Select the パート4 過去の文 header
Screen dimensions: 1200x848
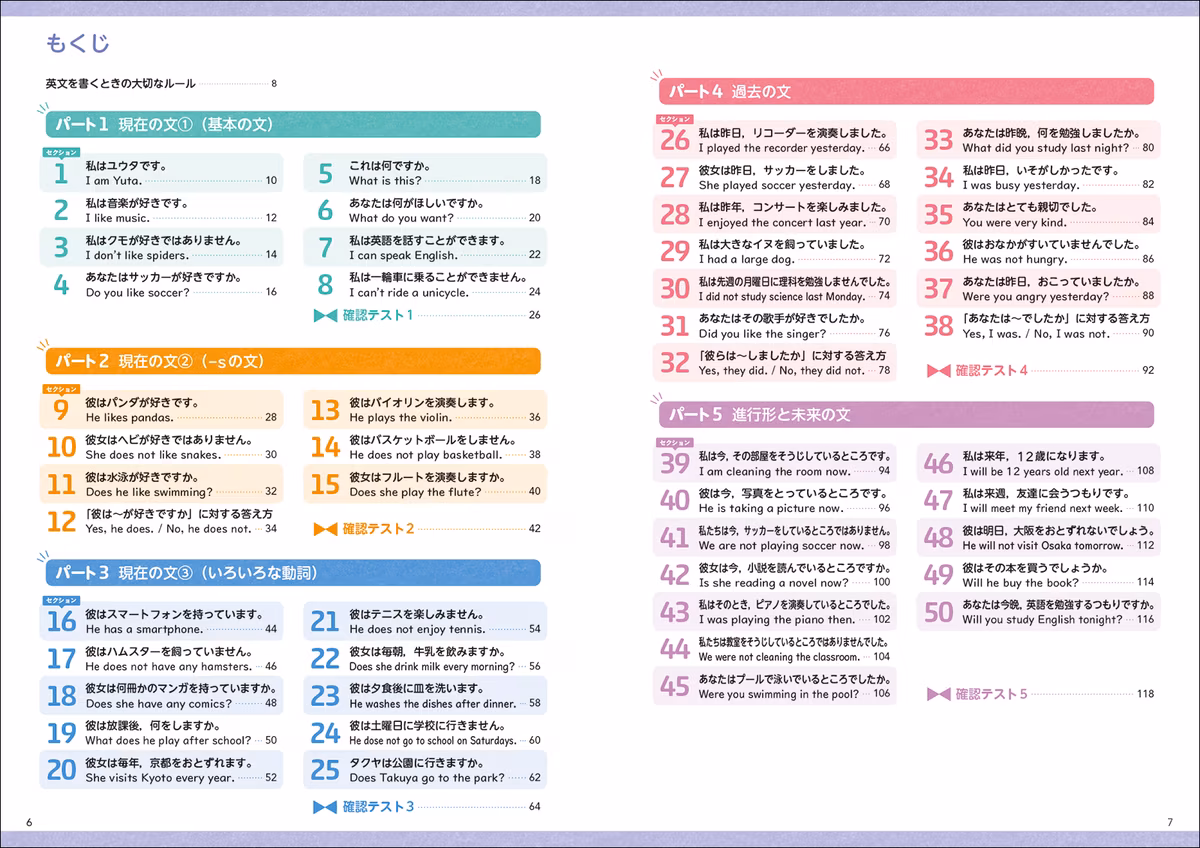click(906, 91)
